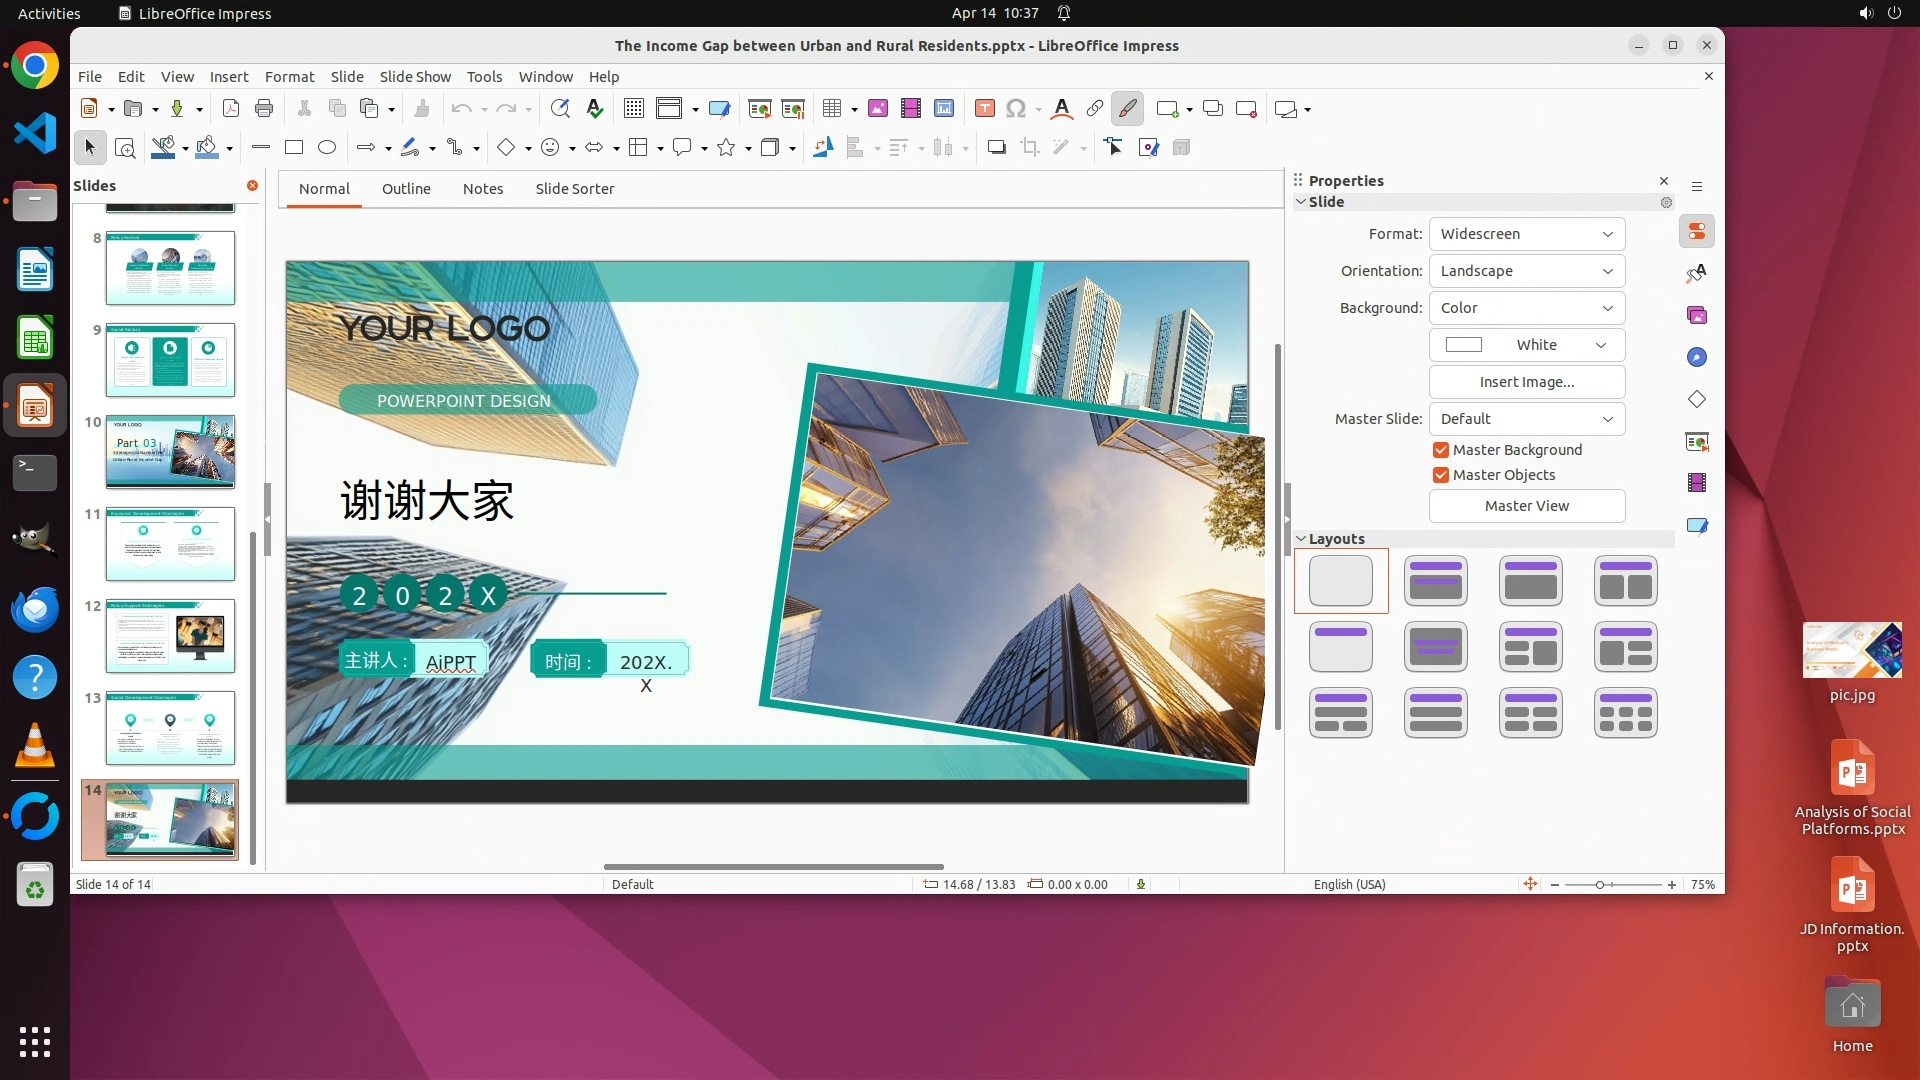Open the Format dropdown showing Widescreen
This screenshot has width=1920, height=1080.
[x=1526, y=234]
